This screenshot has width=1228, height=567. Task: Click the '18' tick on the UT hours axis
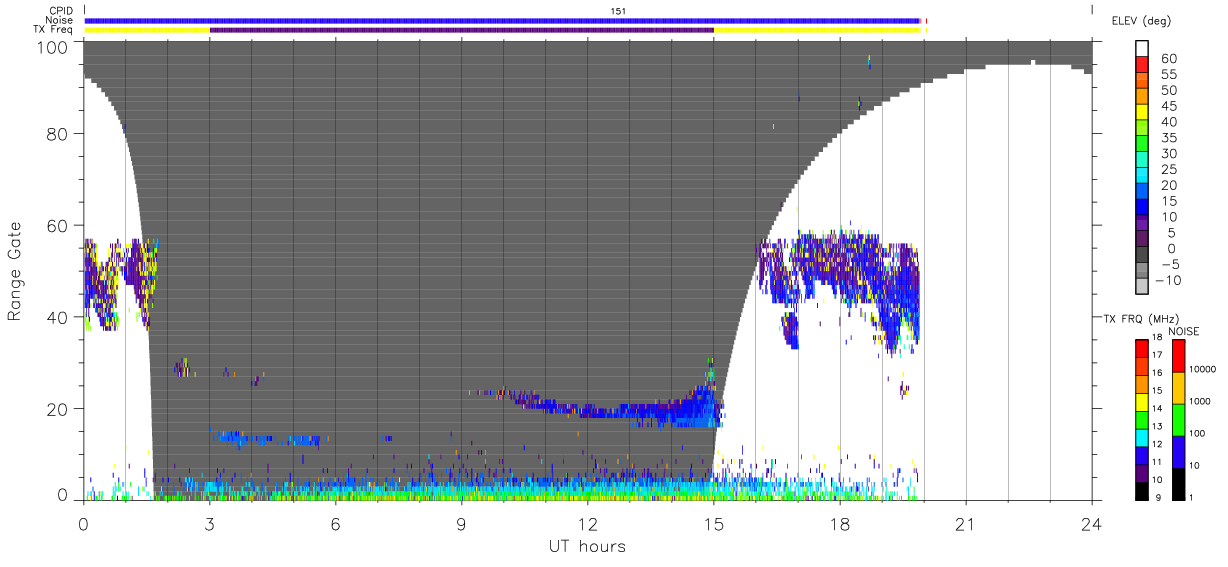[x=839, y=523]
